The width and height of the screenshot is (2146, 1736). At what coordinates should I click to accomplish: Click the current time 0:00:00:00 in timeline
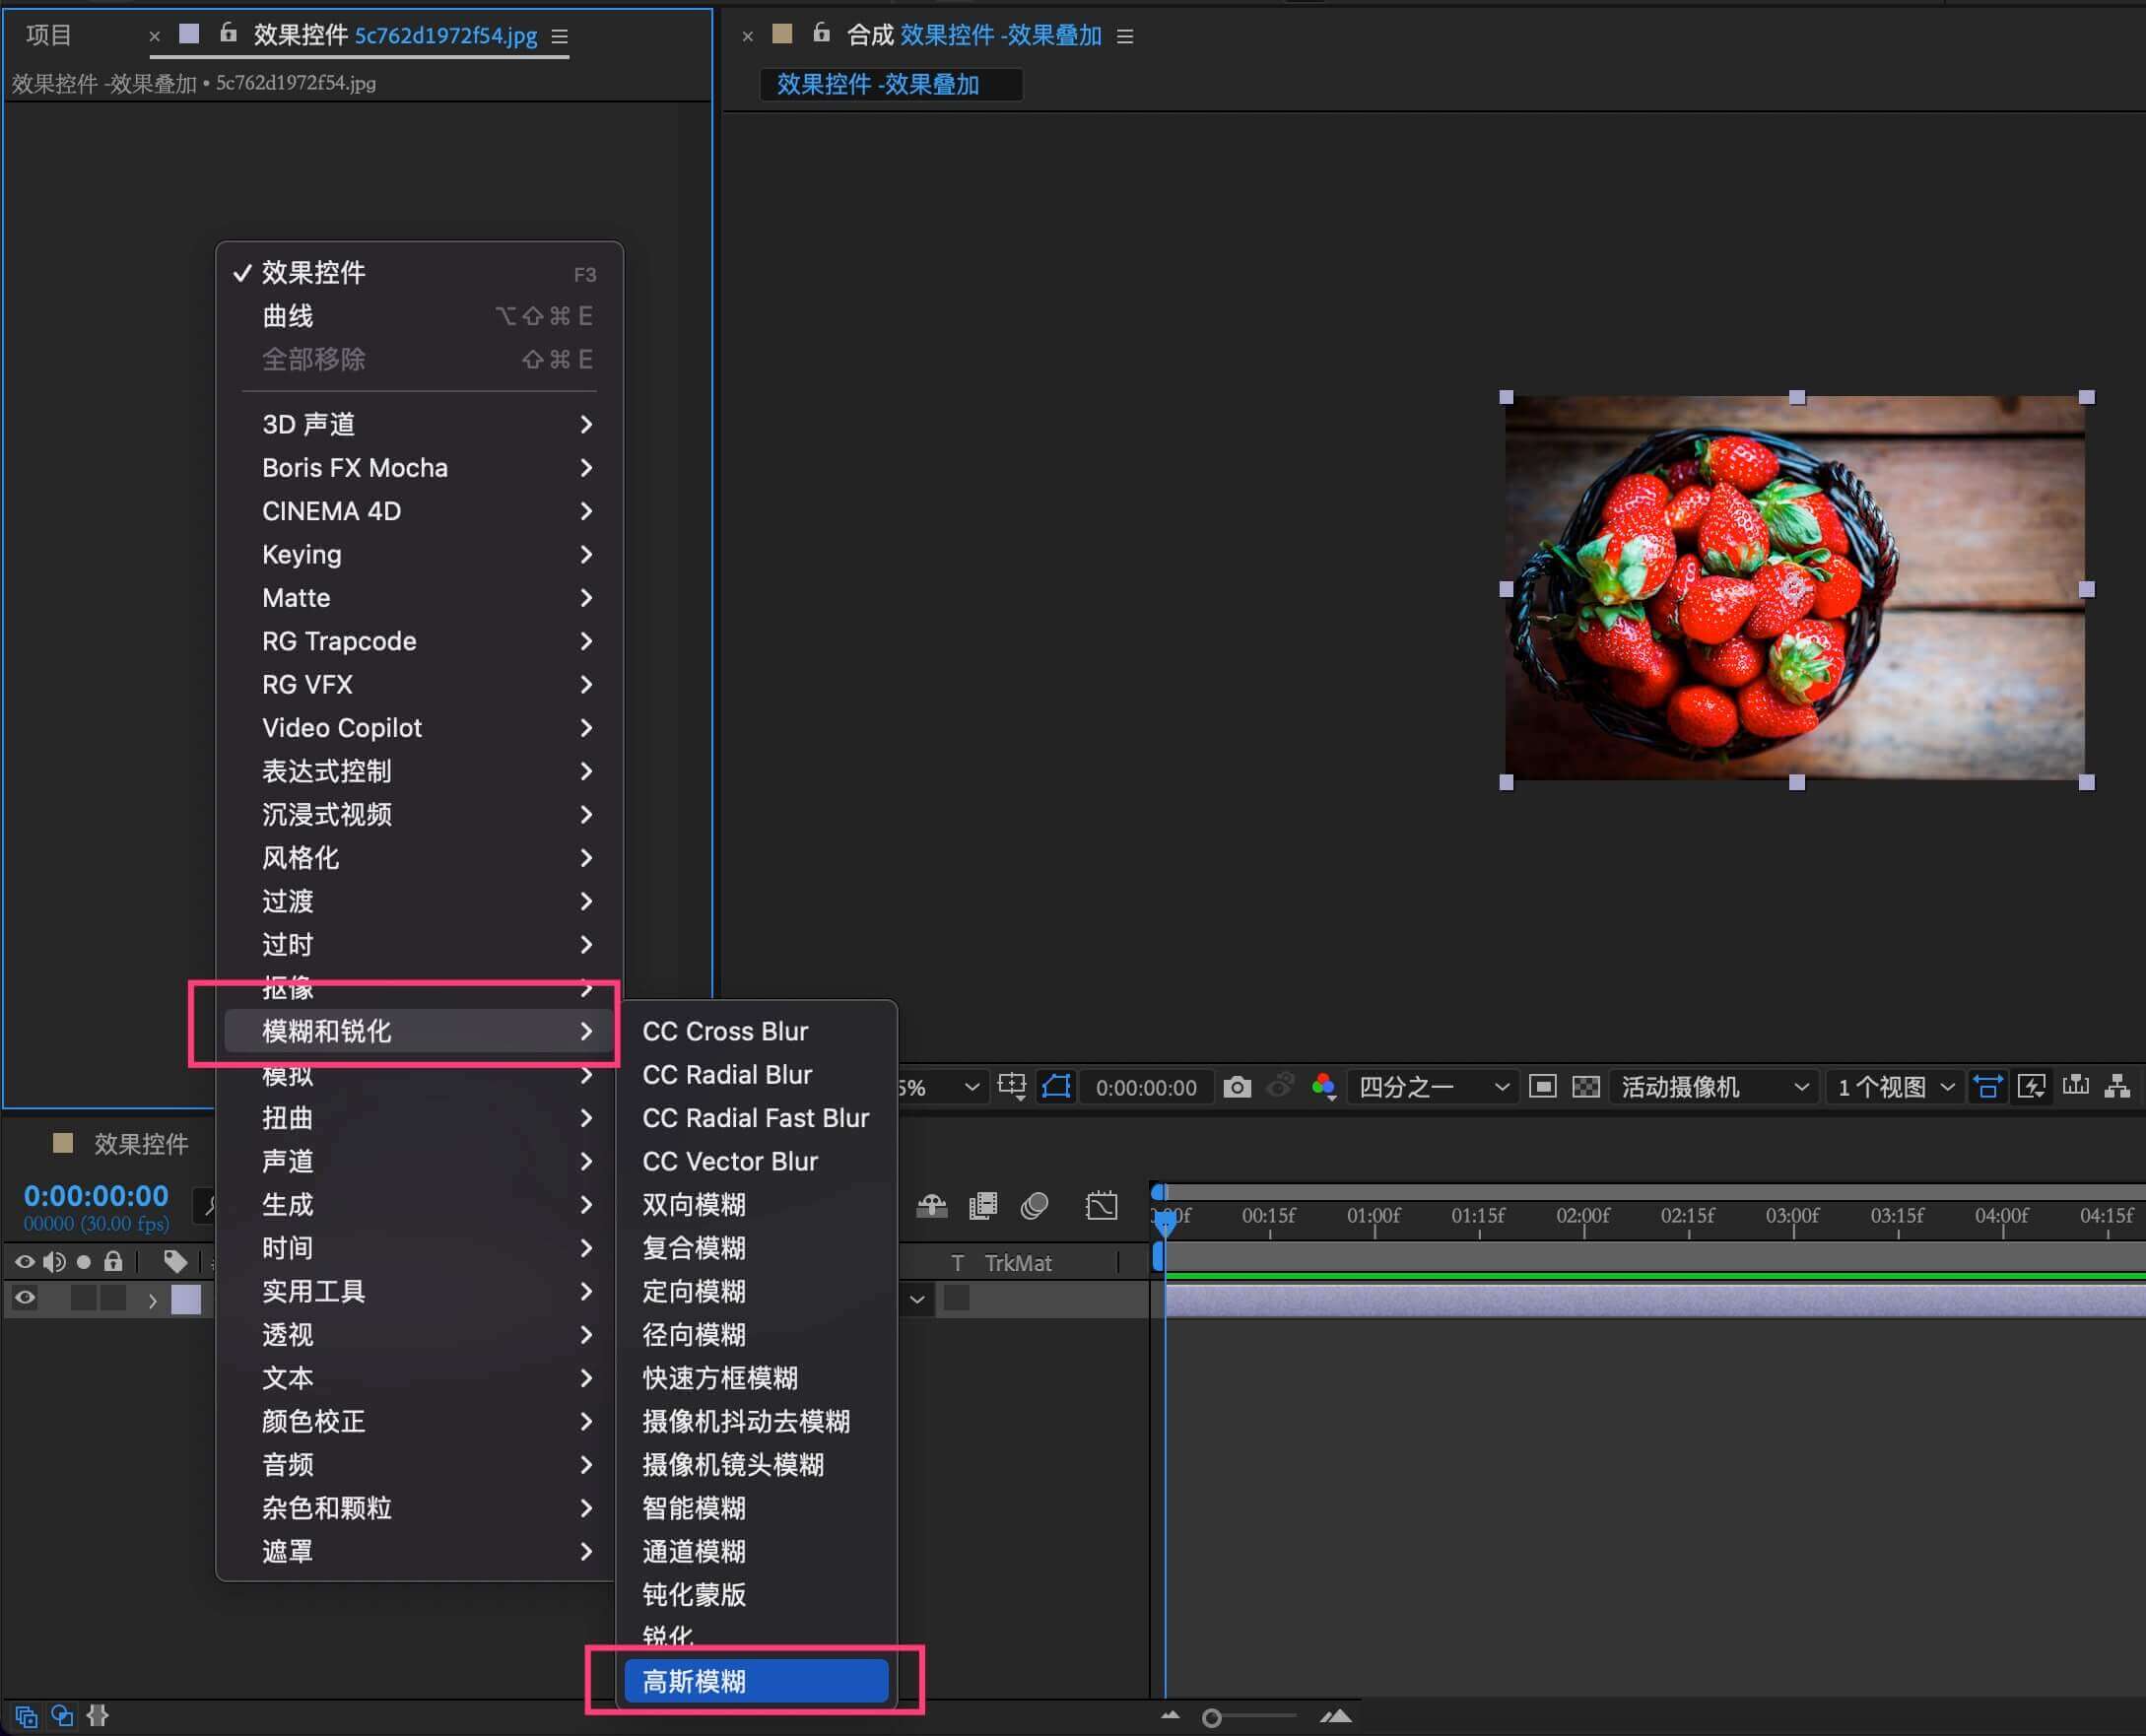(x=96, y=1196)
